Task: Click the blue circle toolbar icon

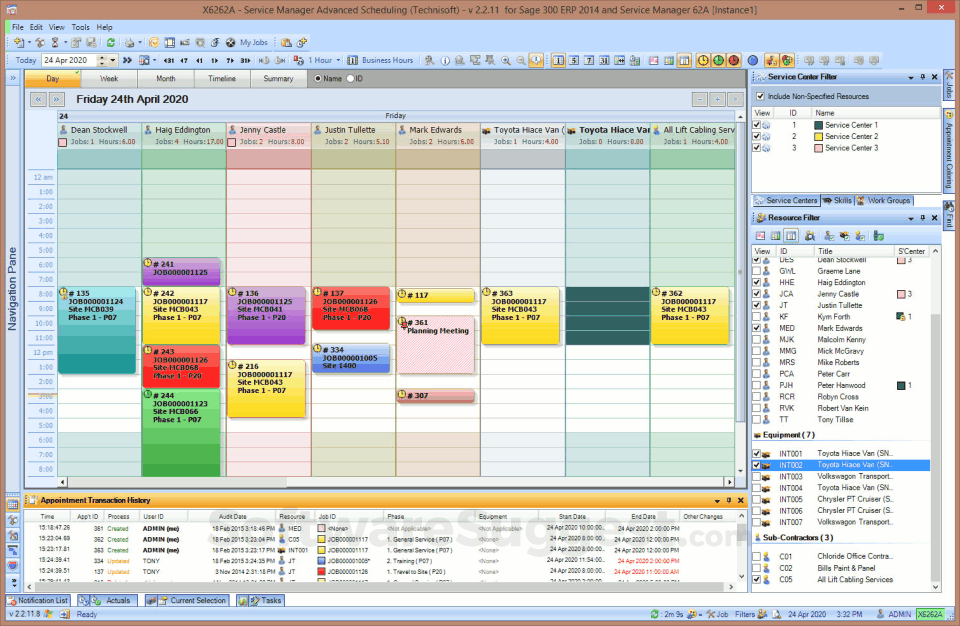Action: 753,61
